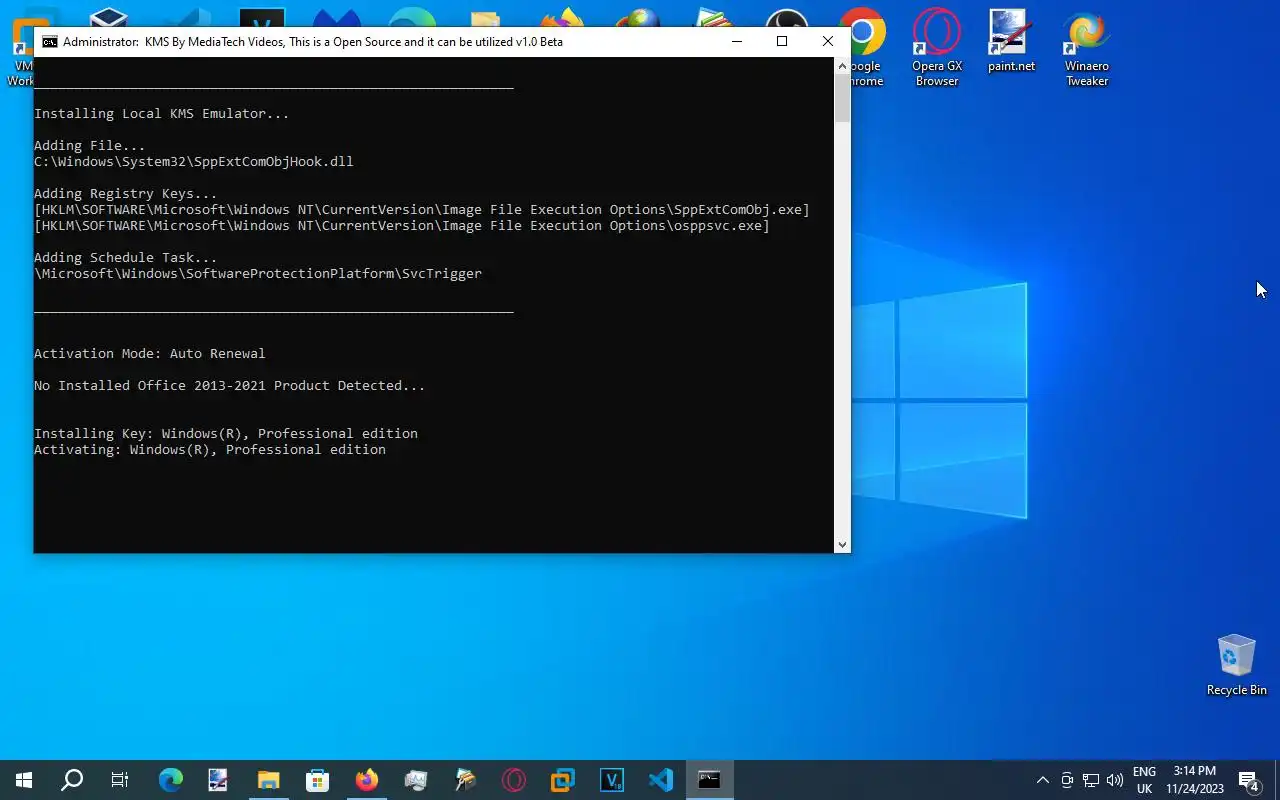1280x800 pixels.
Task: Click the console vertical scrollbar thumb
Action: 843,98
